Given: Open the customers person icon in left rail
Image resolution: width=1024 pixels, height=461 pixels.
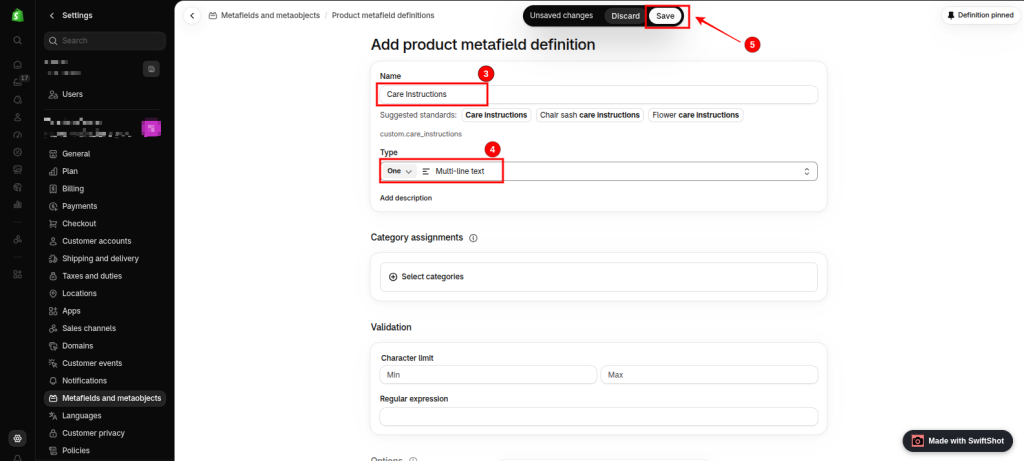Looking at the screenshot, I should click(x=18, y=118).
